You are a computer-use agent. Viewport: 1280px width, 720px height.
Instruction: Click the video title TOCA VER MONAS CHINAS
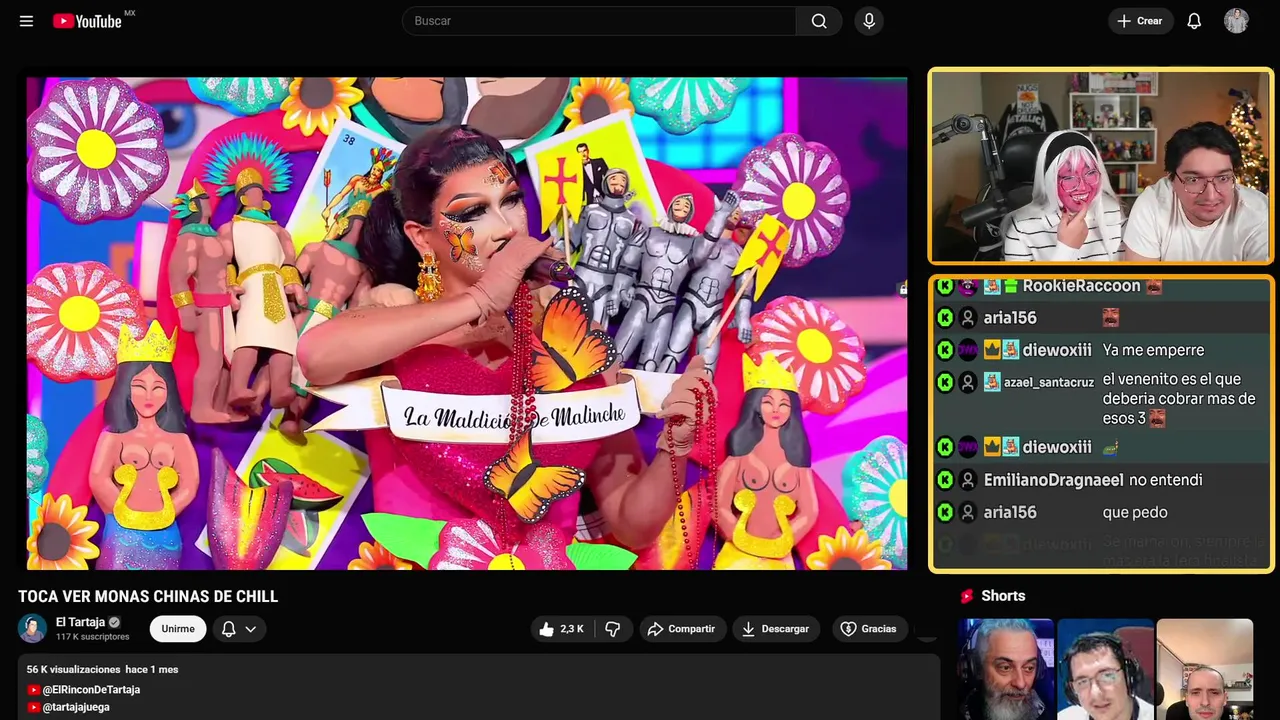pos(148,596)
